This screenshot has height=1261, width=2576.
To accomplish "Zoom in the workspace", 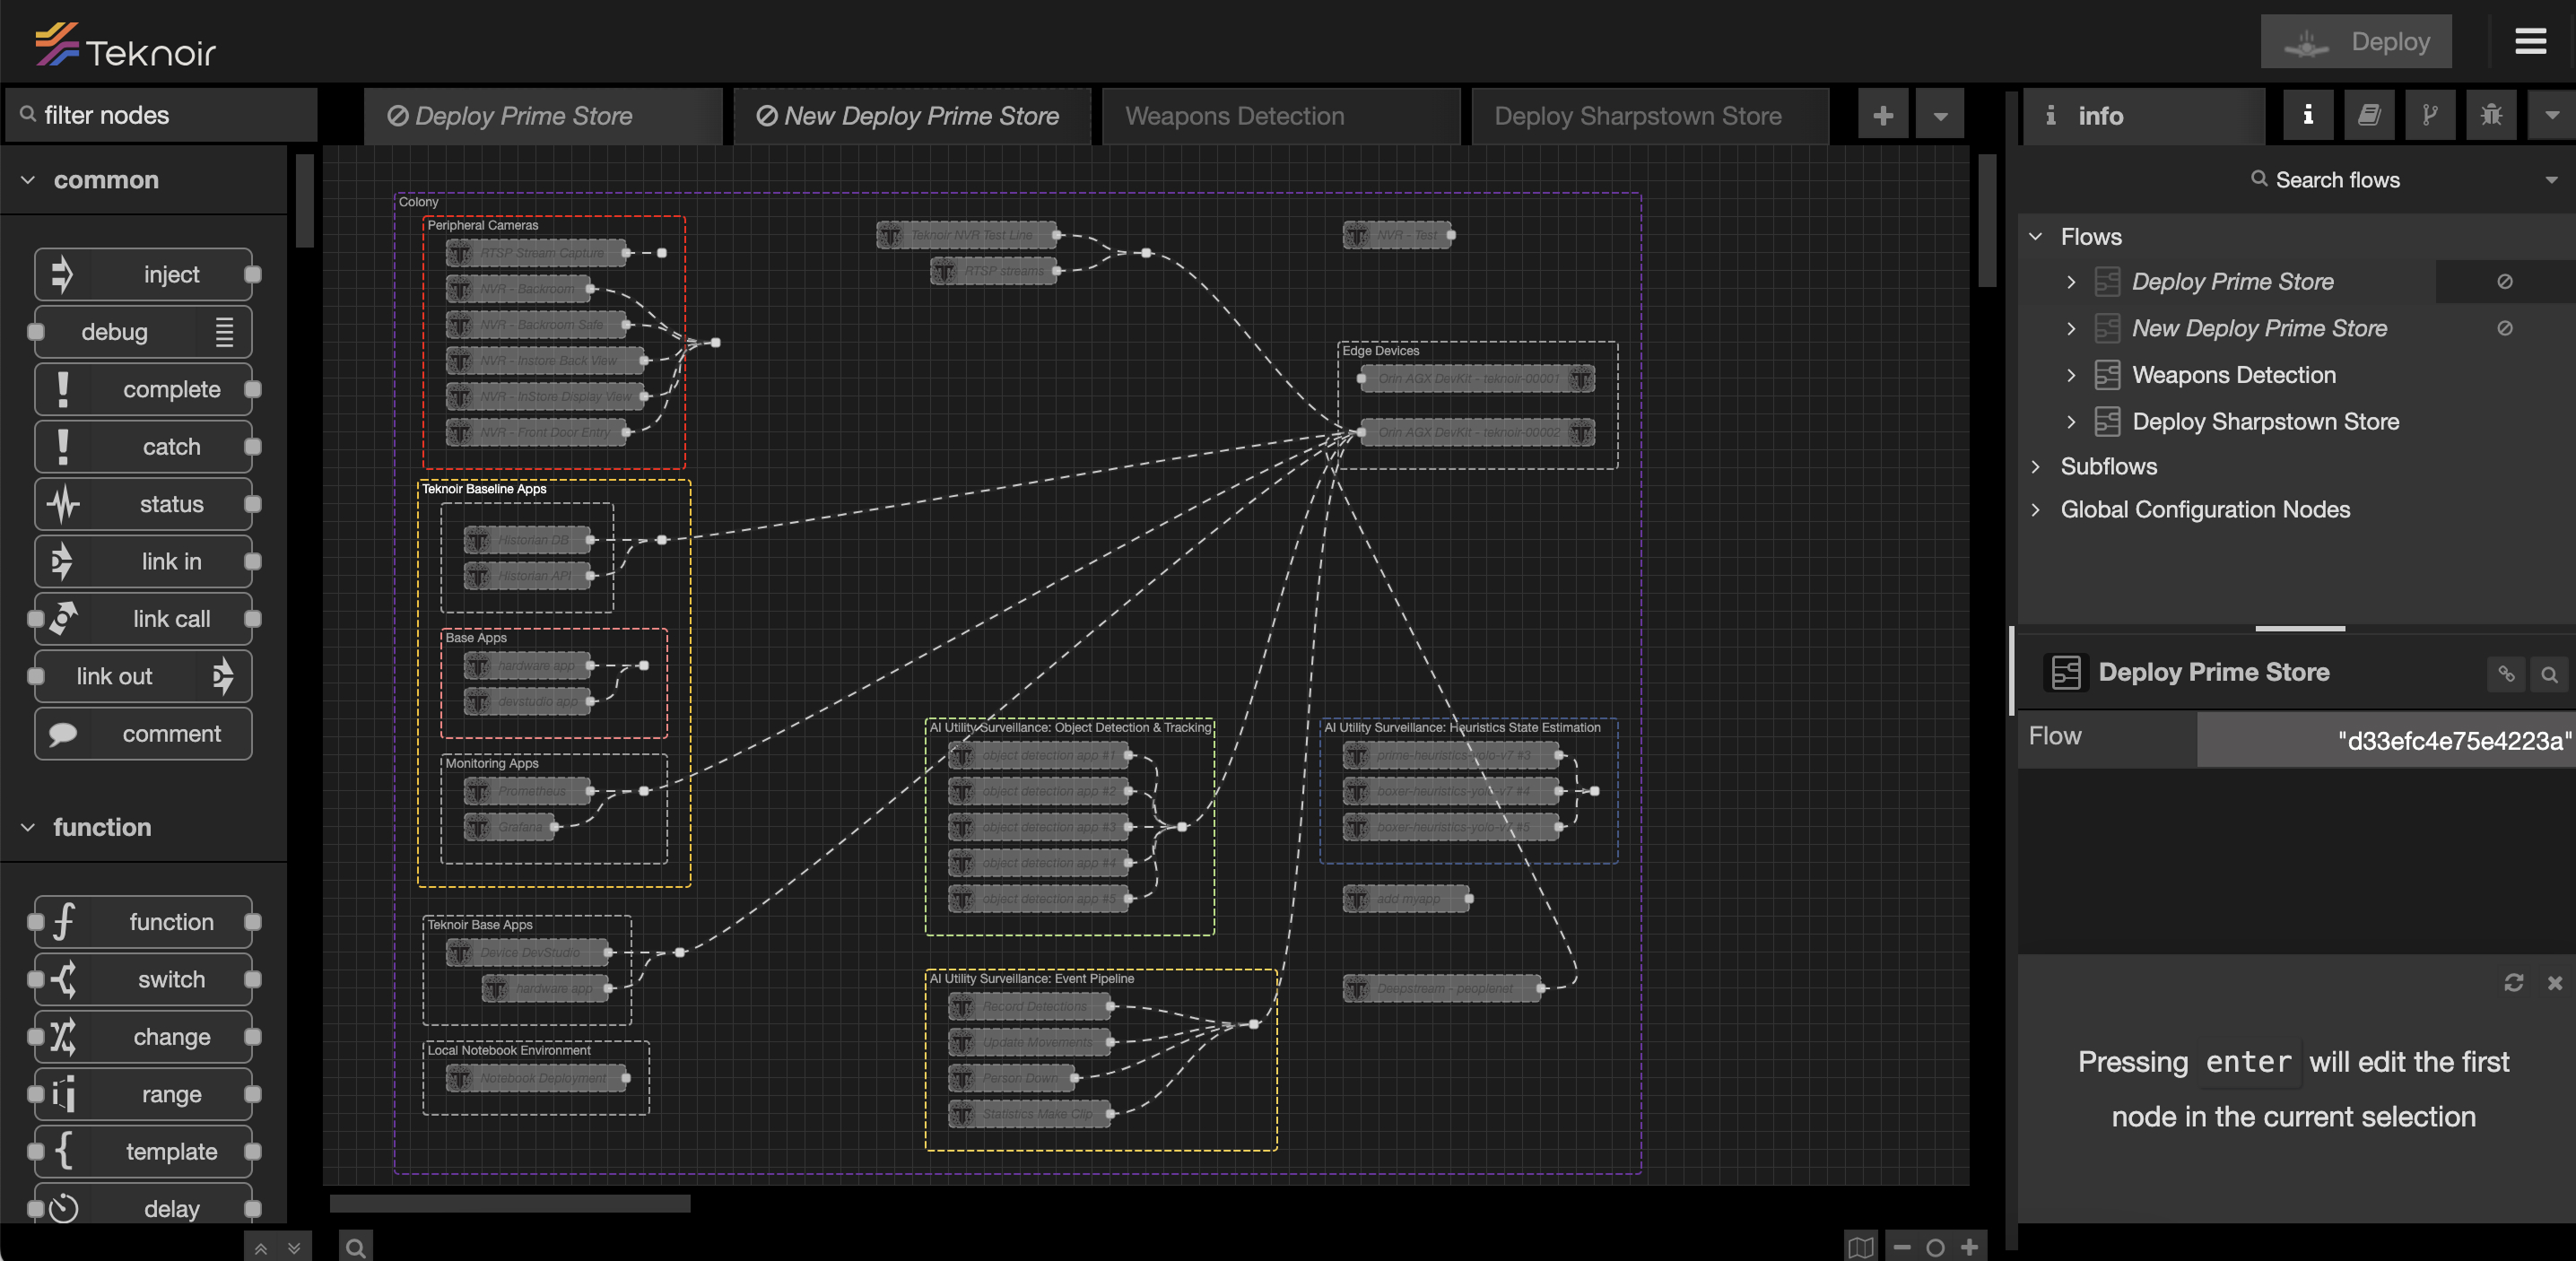I will pyautogui.click(x=1969, y=1247).
